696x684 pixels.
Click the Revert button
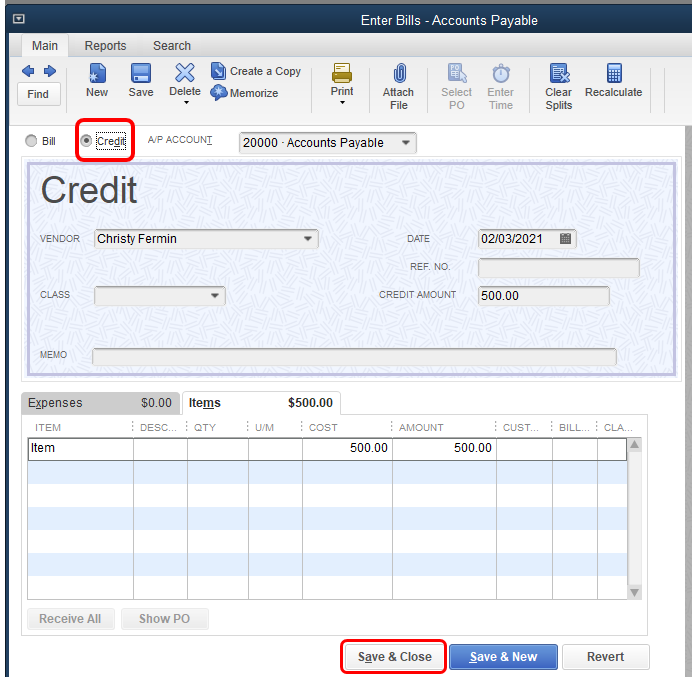point(605,657)
